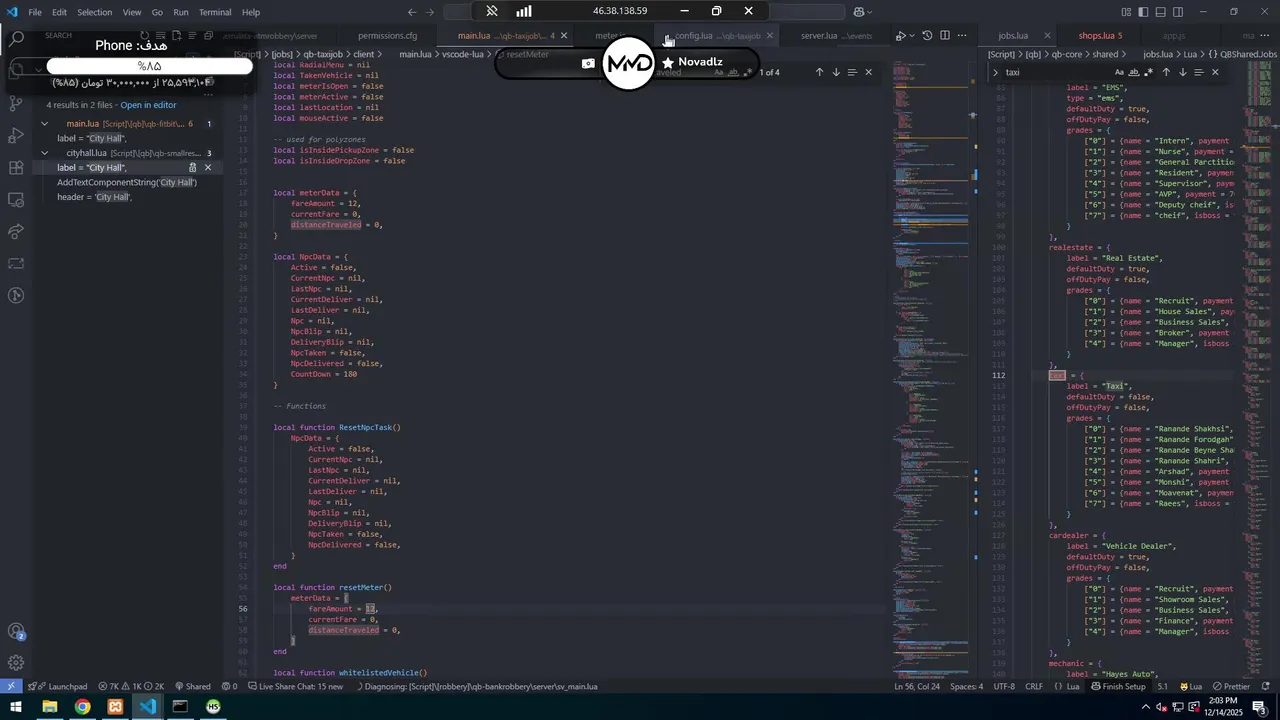Open the Terminal menu
The height and width of the screenshot is (720, 1280).
[x=215, y=12]
